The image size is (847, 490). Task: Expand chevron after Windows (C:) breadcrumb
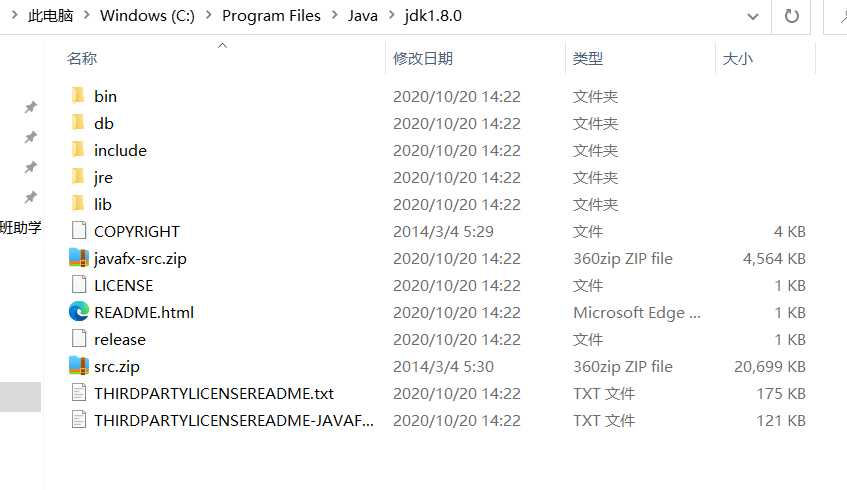coord(209,16)
